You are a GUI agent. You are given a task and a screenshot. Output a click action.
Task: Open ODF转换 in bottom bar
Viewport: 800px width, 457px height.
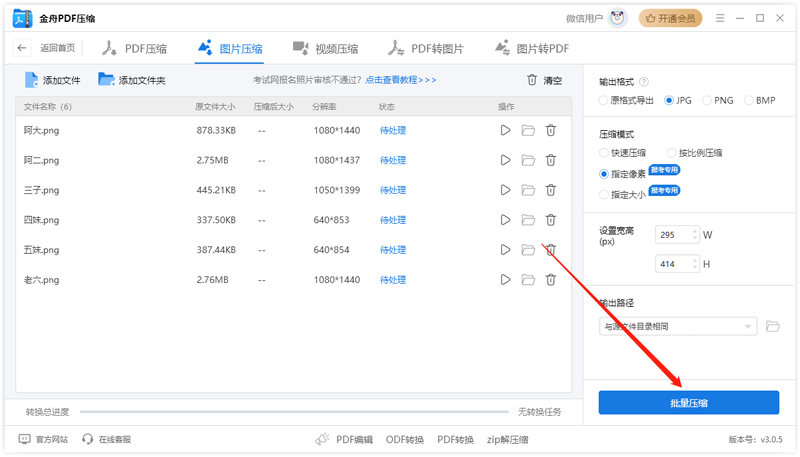click(x=405, y=439)
